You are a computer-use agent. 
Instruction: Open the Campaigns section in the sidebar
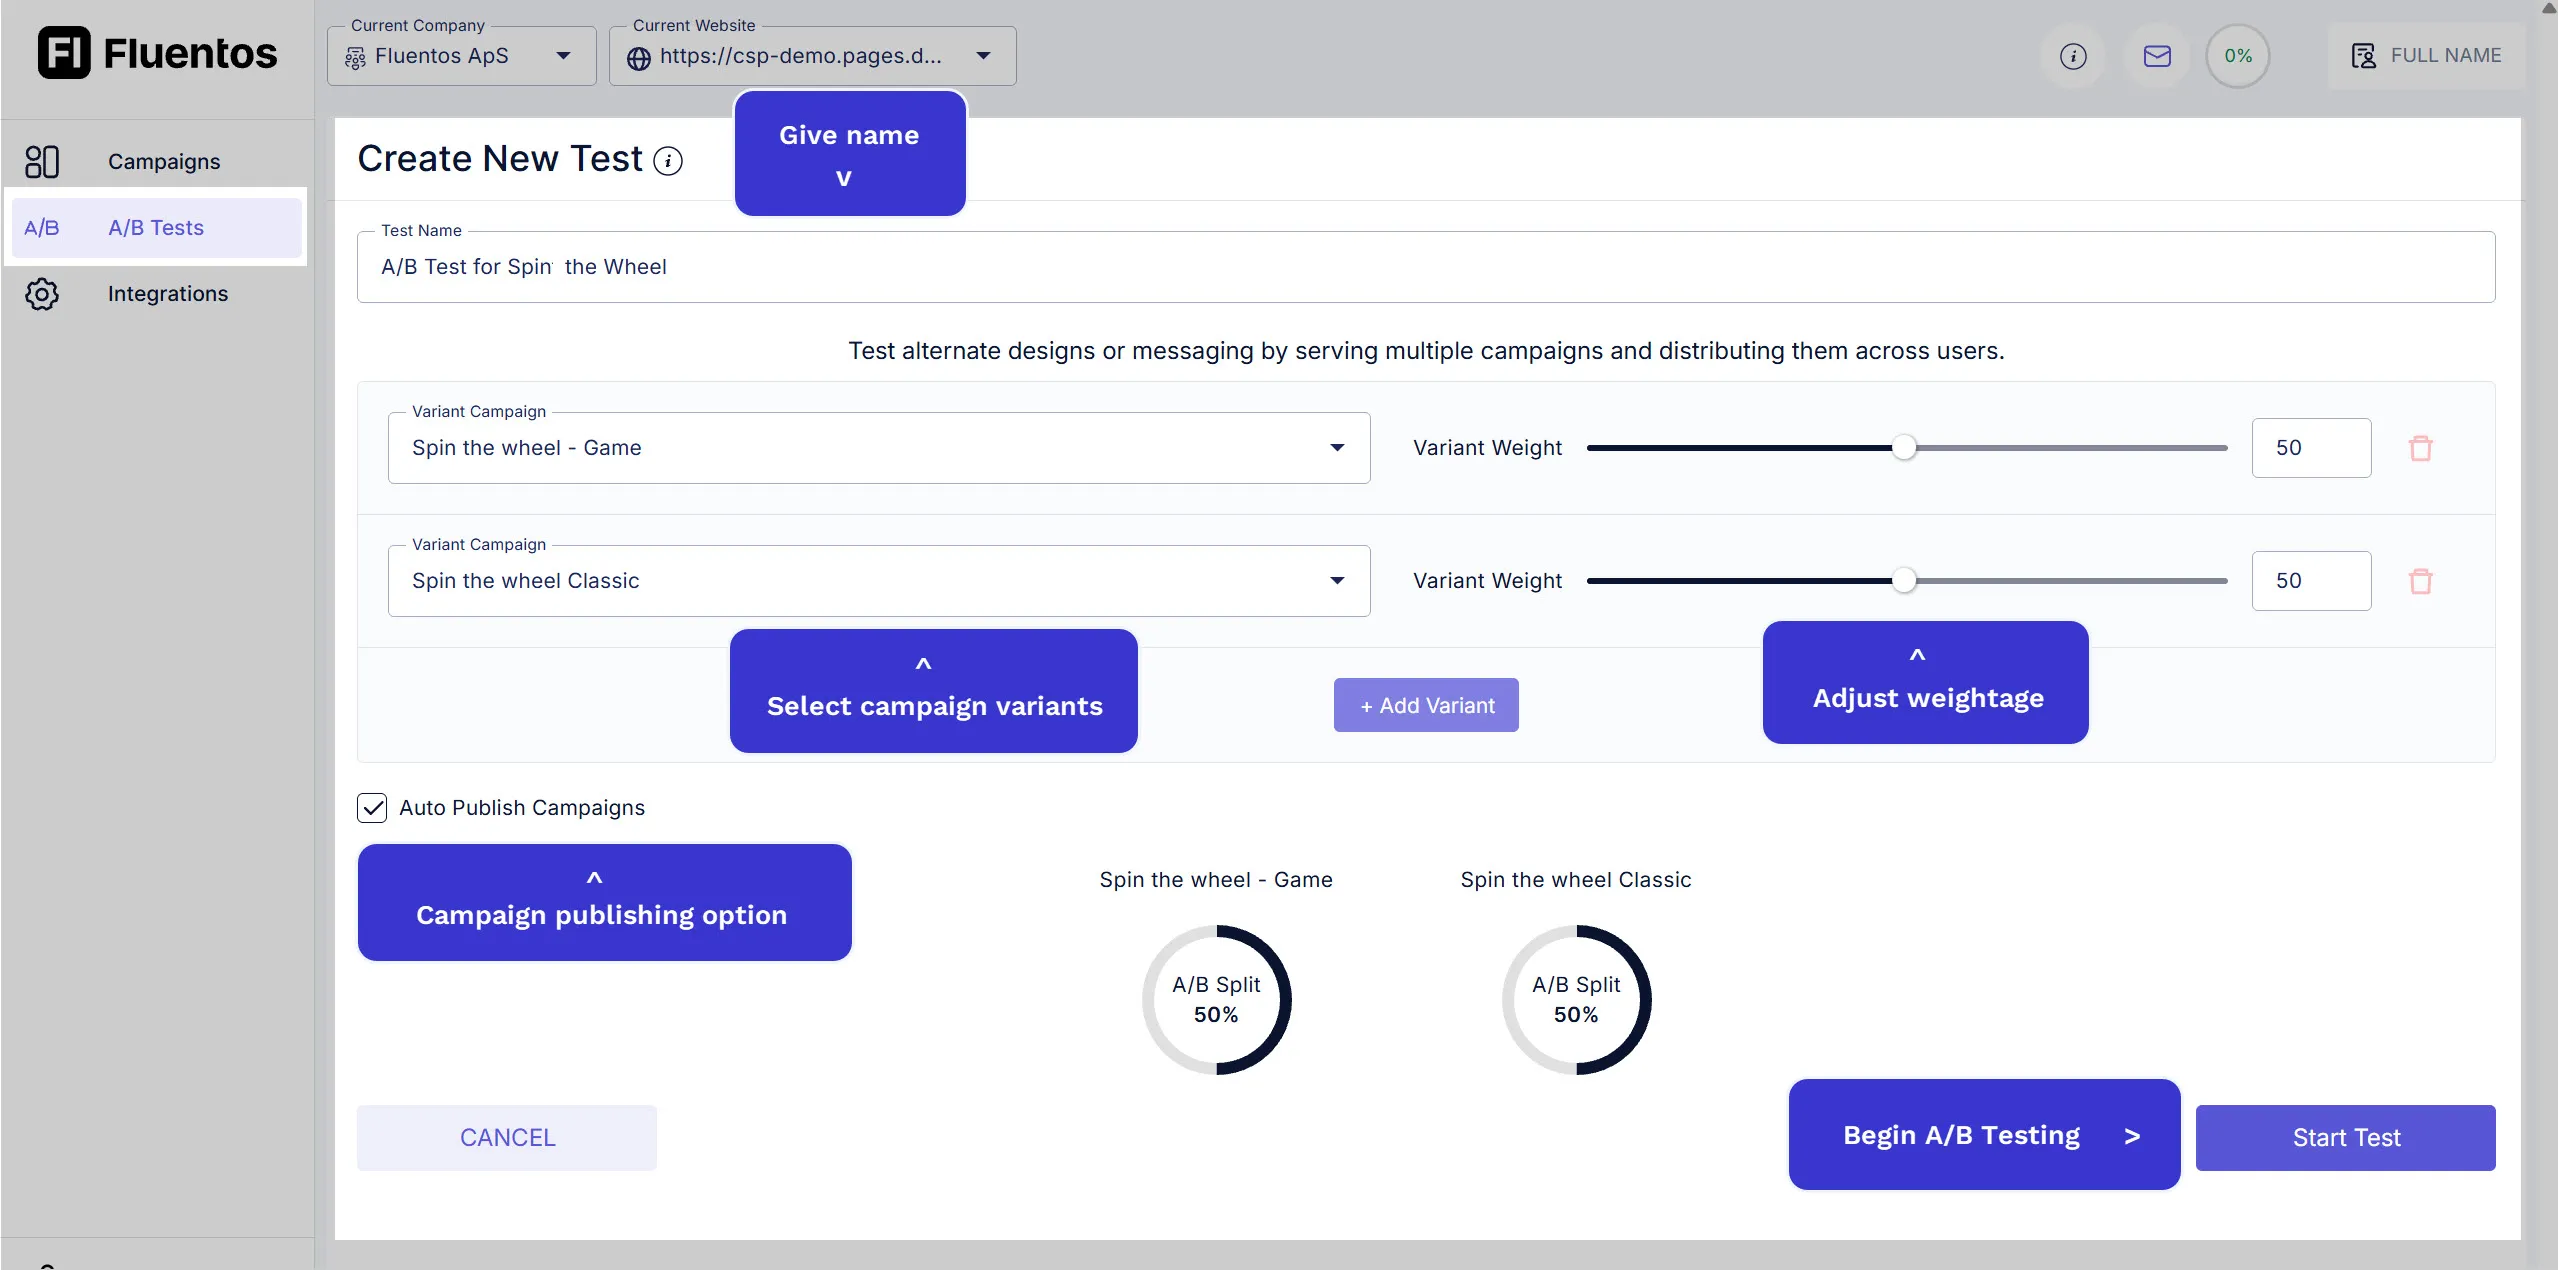click(x=163, y=160)
